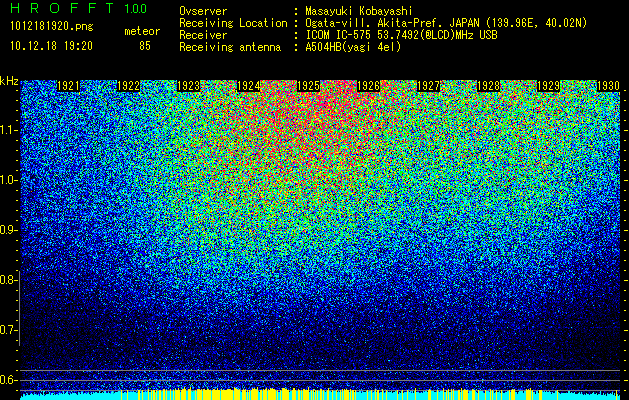629x400 pixels.
Task: Click the meteor label
Action: click(142, 31)
